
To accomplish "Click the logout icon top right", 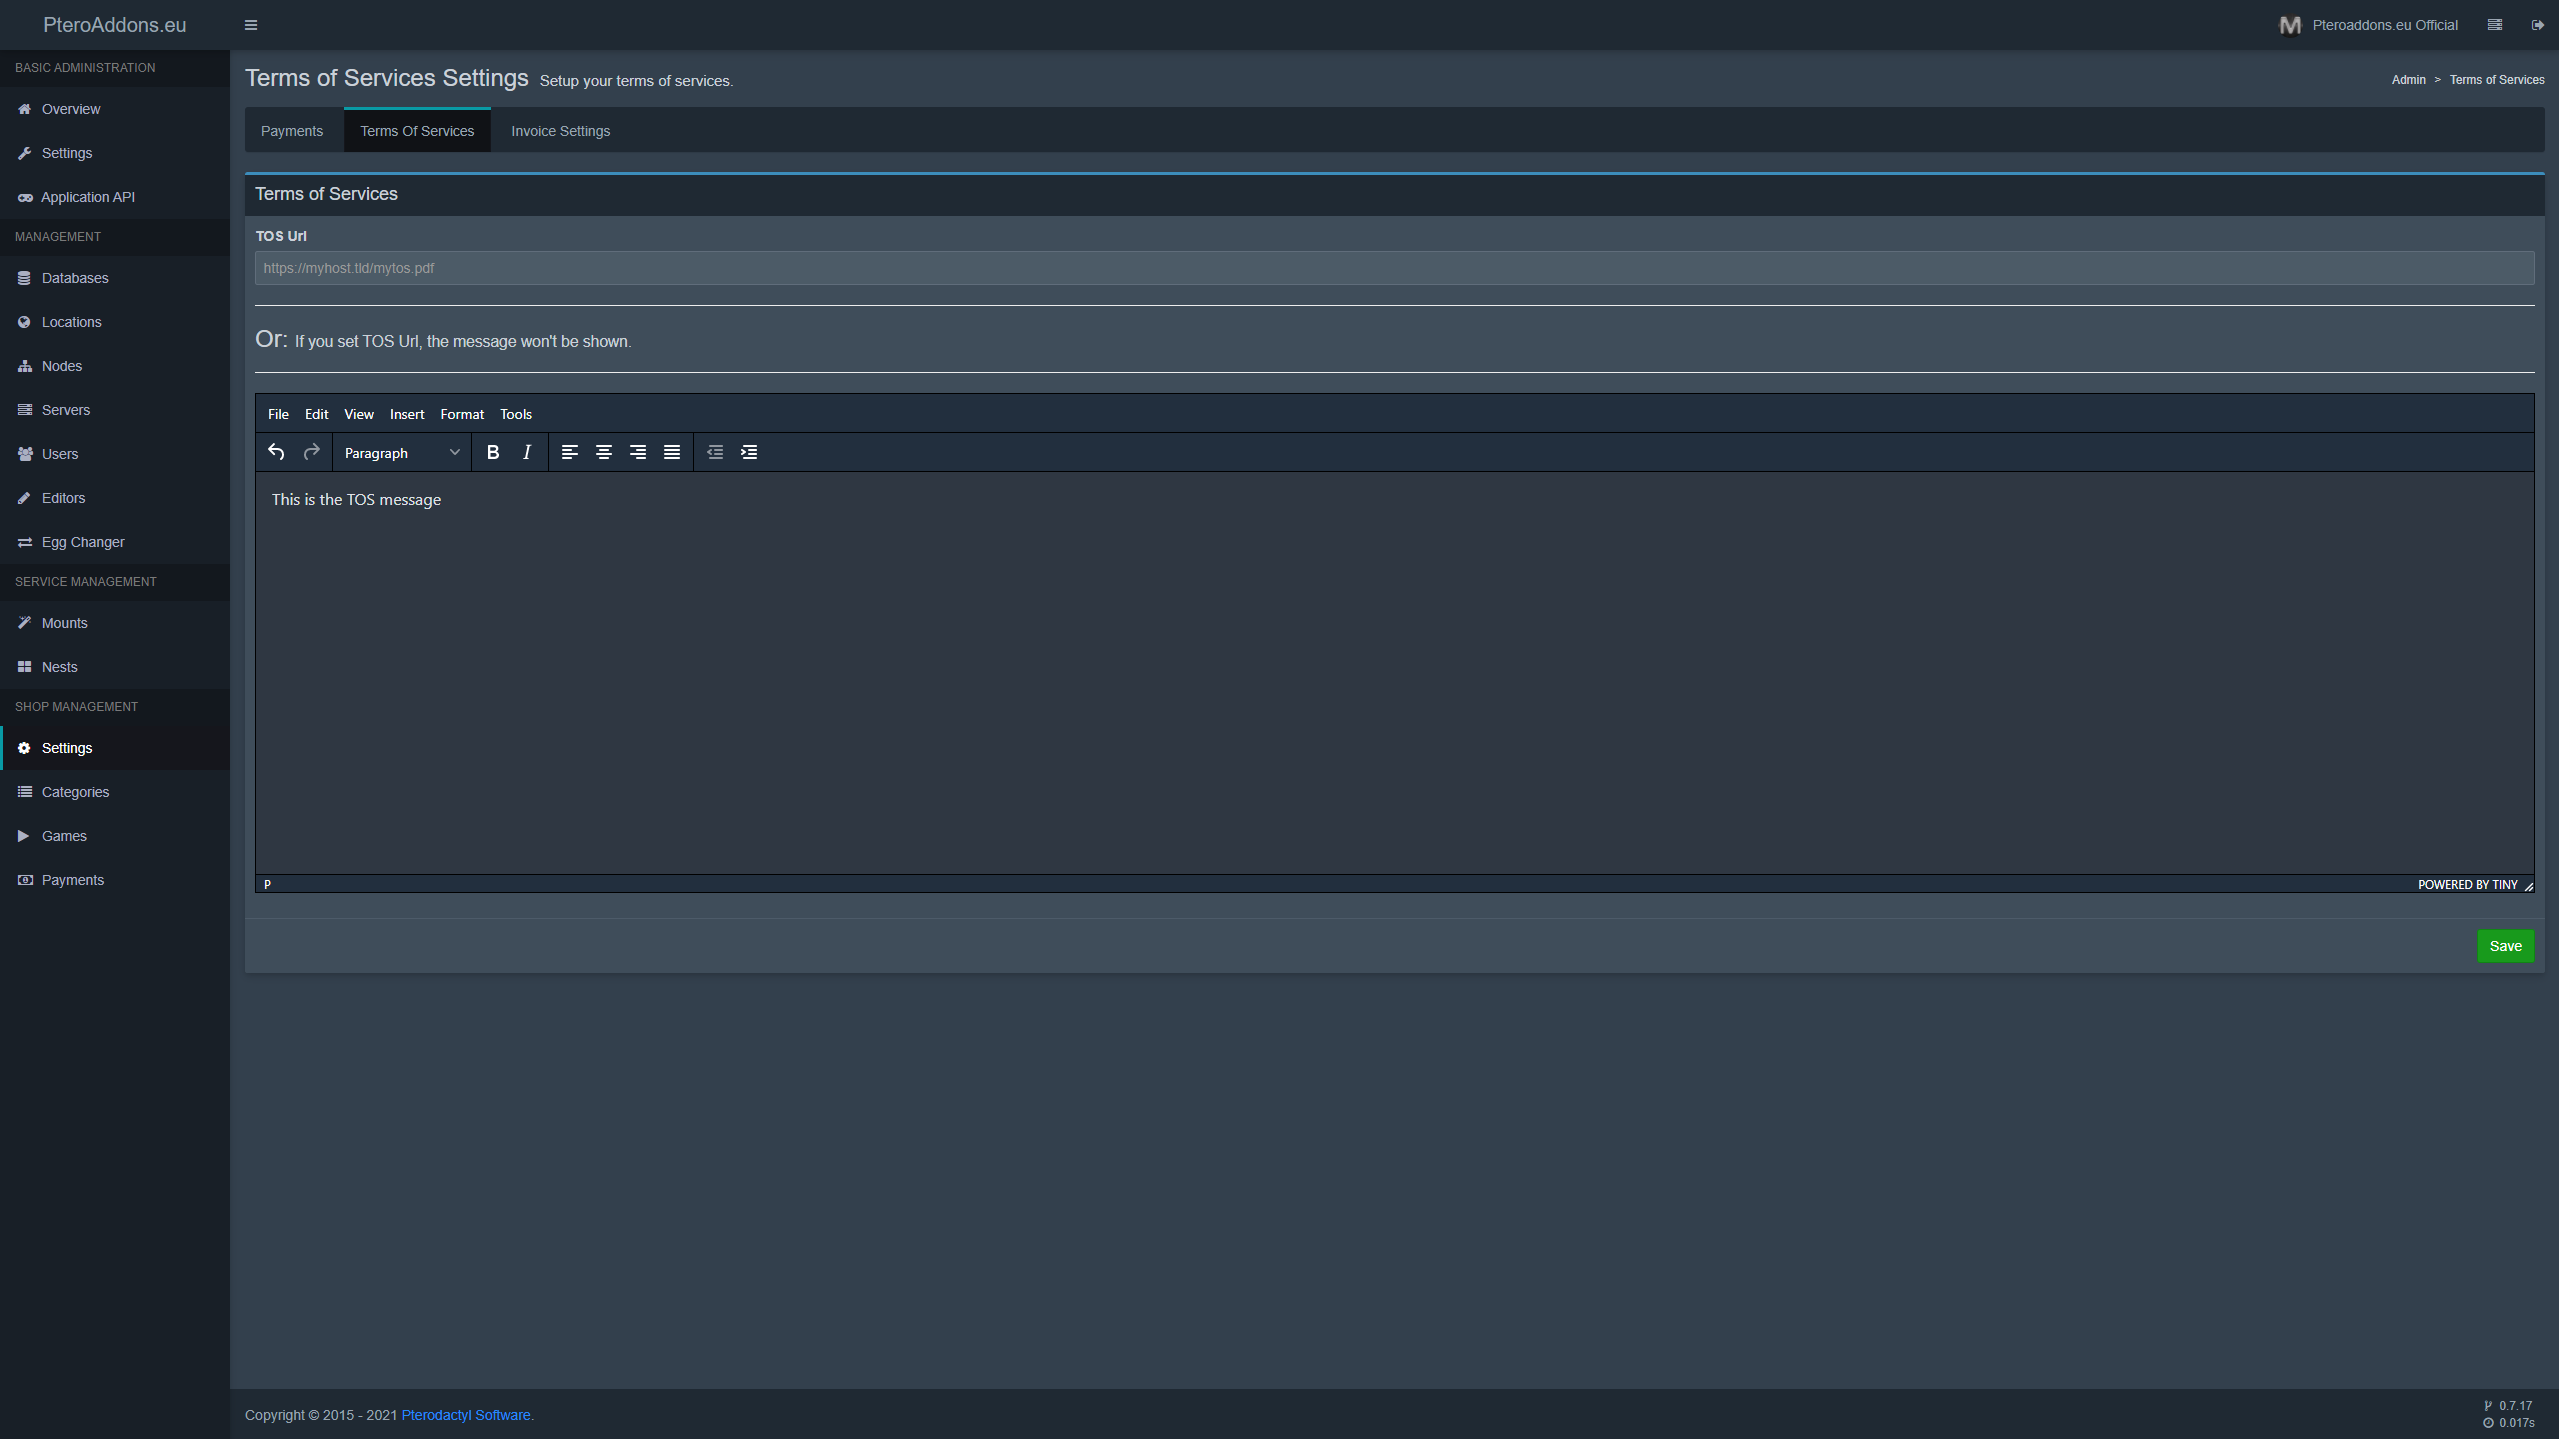I will pyautogui.click(x=2537, y=25).
